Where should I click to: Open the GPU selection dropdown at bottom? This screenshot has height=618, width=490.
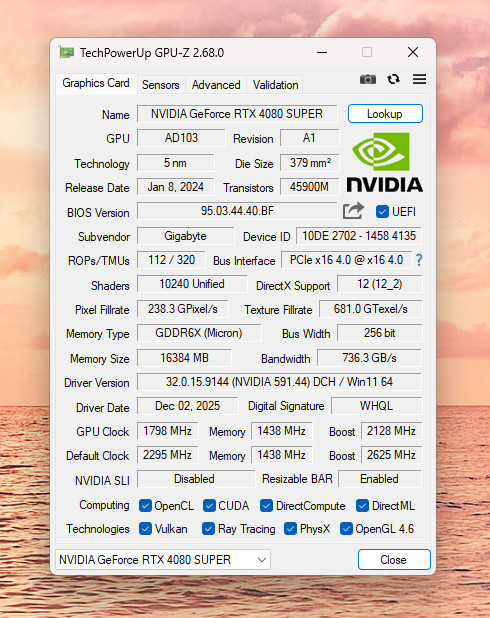(163, 560)
